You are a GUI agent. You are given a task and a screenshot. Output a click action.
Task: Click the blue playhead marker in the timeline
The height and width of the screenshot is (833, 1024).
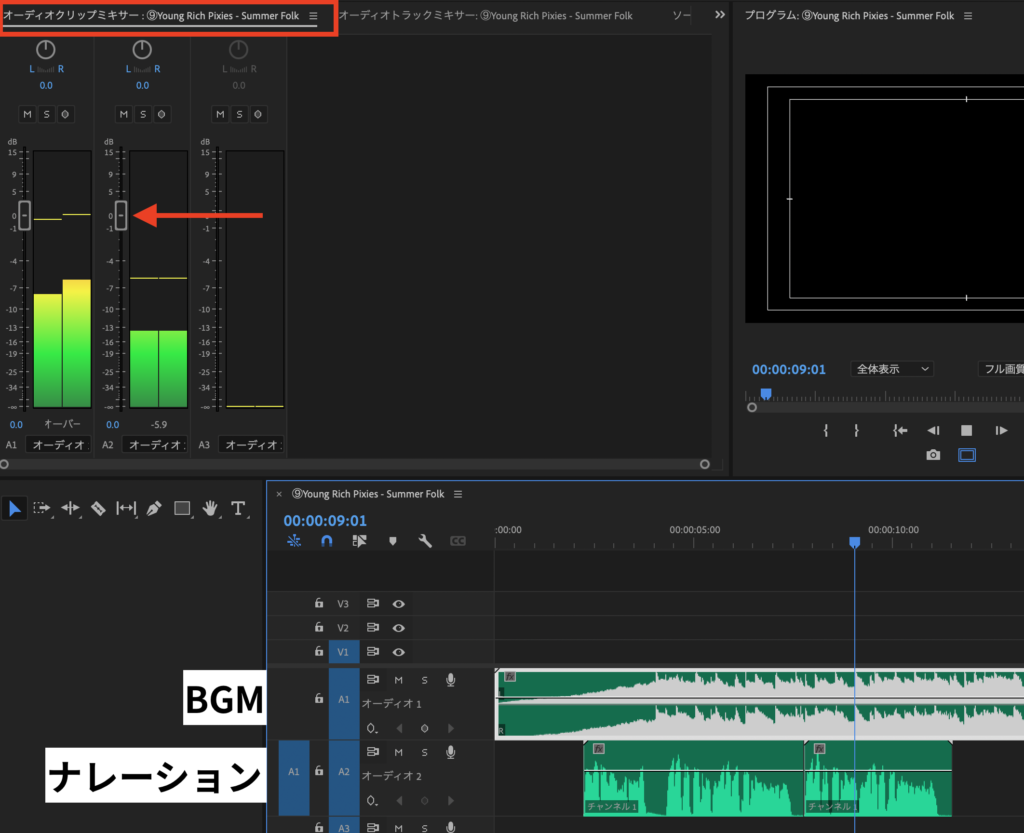[x=855, y=541]
